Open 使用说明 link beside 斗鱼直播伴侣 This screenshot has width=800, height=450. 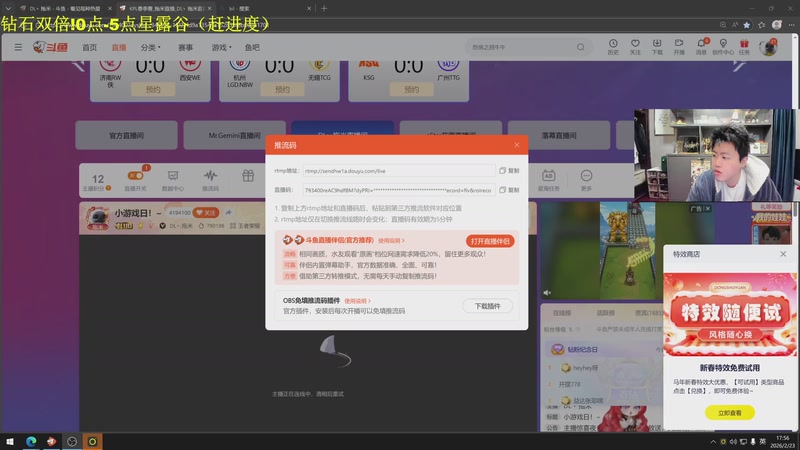391,241
